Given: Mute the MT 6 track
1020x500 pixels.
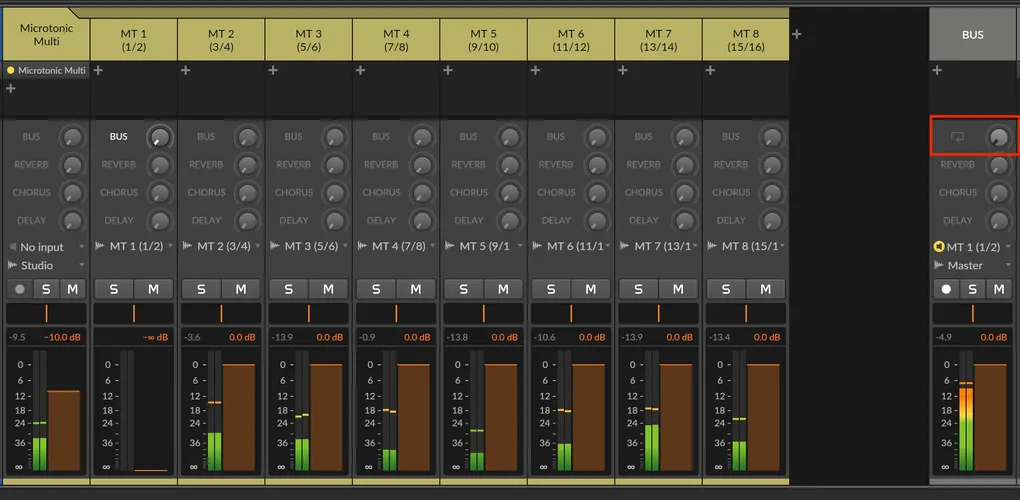Looking at the screenshot, I should [591, 289].
